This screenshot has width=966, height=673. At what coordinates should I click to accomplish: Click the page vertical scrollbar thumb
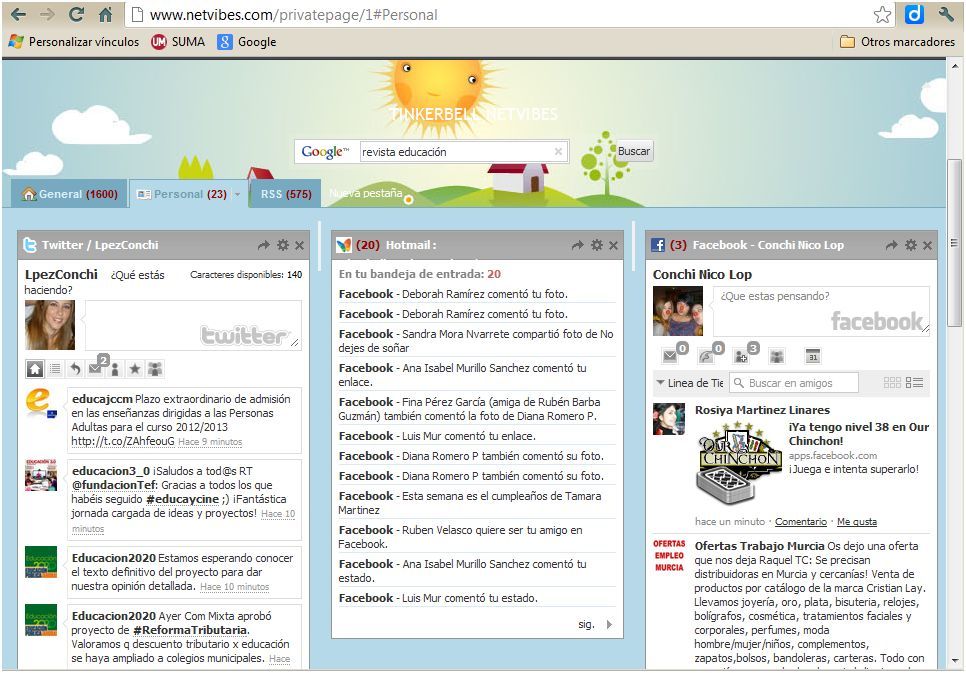(x=955, y=244)
